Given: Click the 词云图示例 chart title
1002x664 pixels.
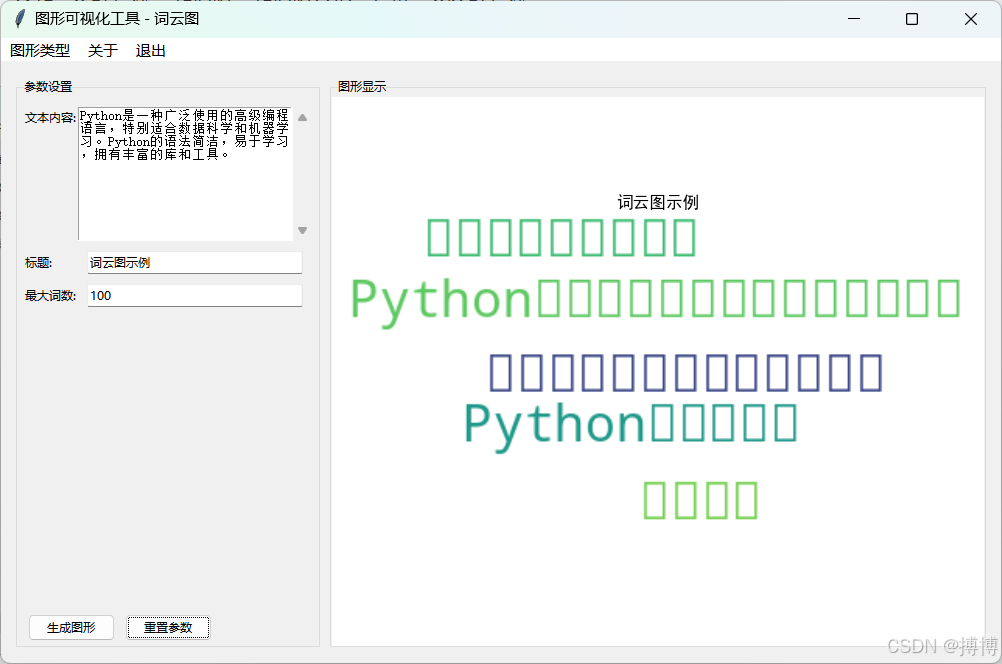Looking at the screenshot, I should (x=658, y=203).
